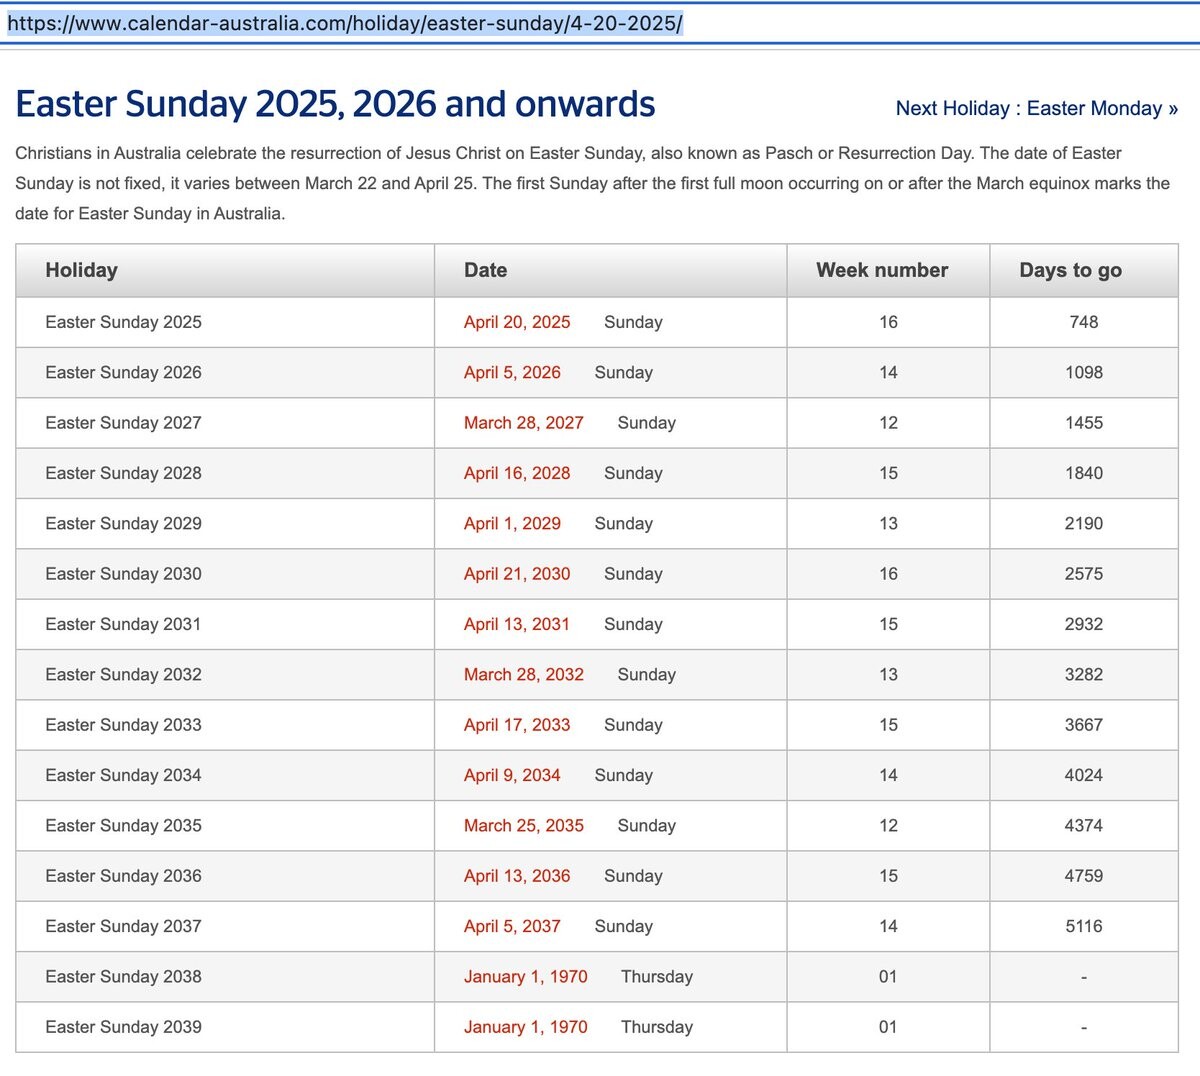
Task: Select the March 28, 2027 date link
Action: click(523, 423)
